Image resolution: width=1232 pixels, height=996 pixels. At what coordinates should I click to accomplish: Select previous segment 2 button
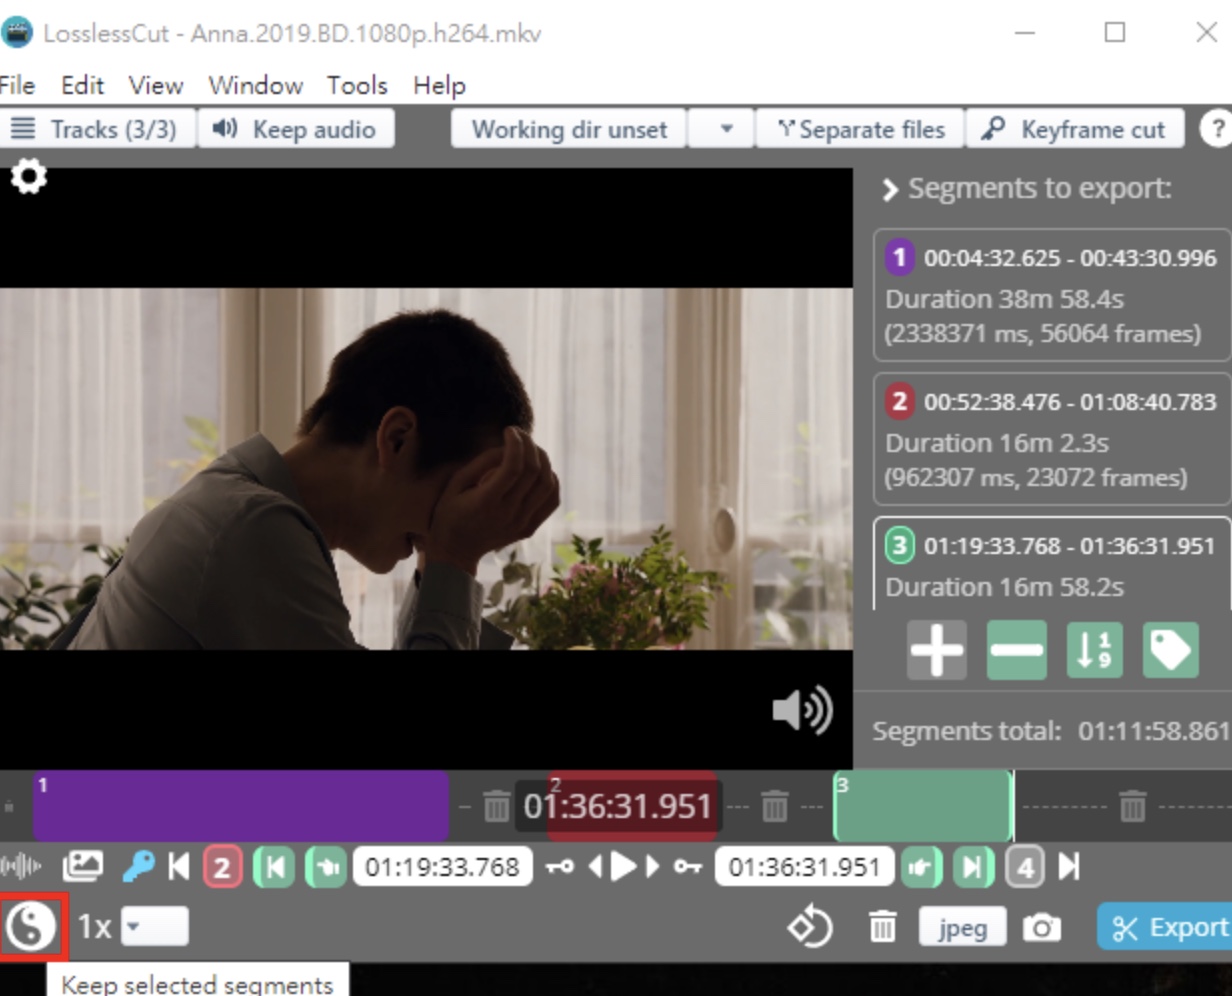pyautogui.click(x=222, y=866)
